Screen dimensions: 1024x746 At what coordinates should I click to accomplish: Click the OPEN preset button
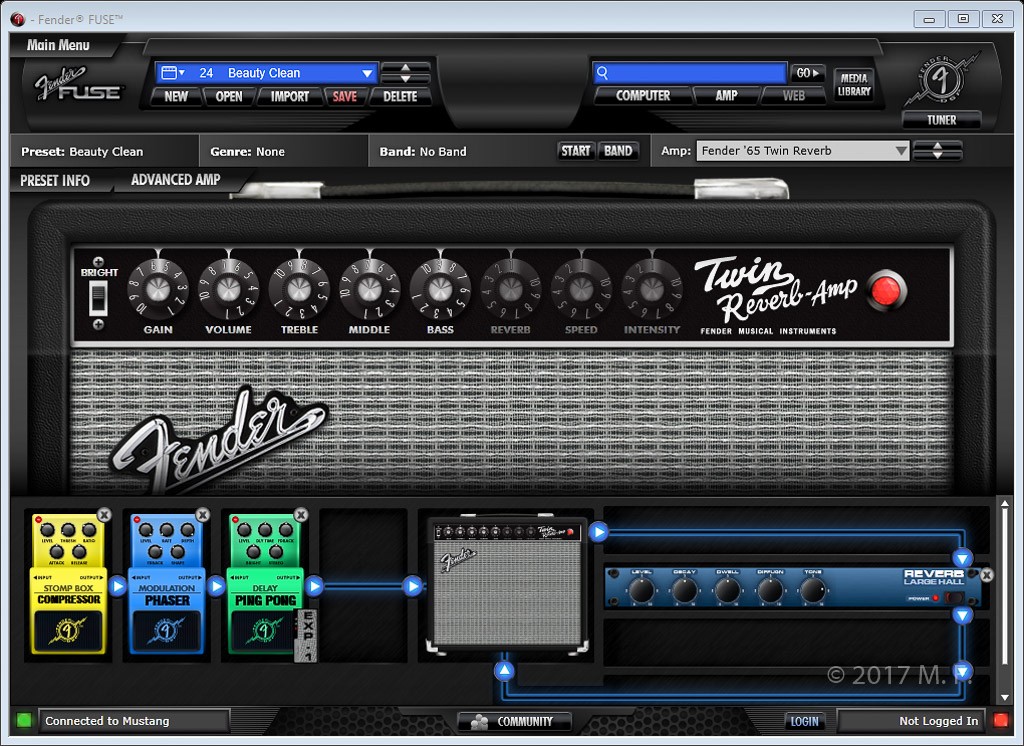click(x=229, y=96)
